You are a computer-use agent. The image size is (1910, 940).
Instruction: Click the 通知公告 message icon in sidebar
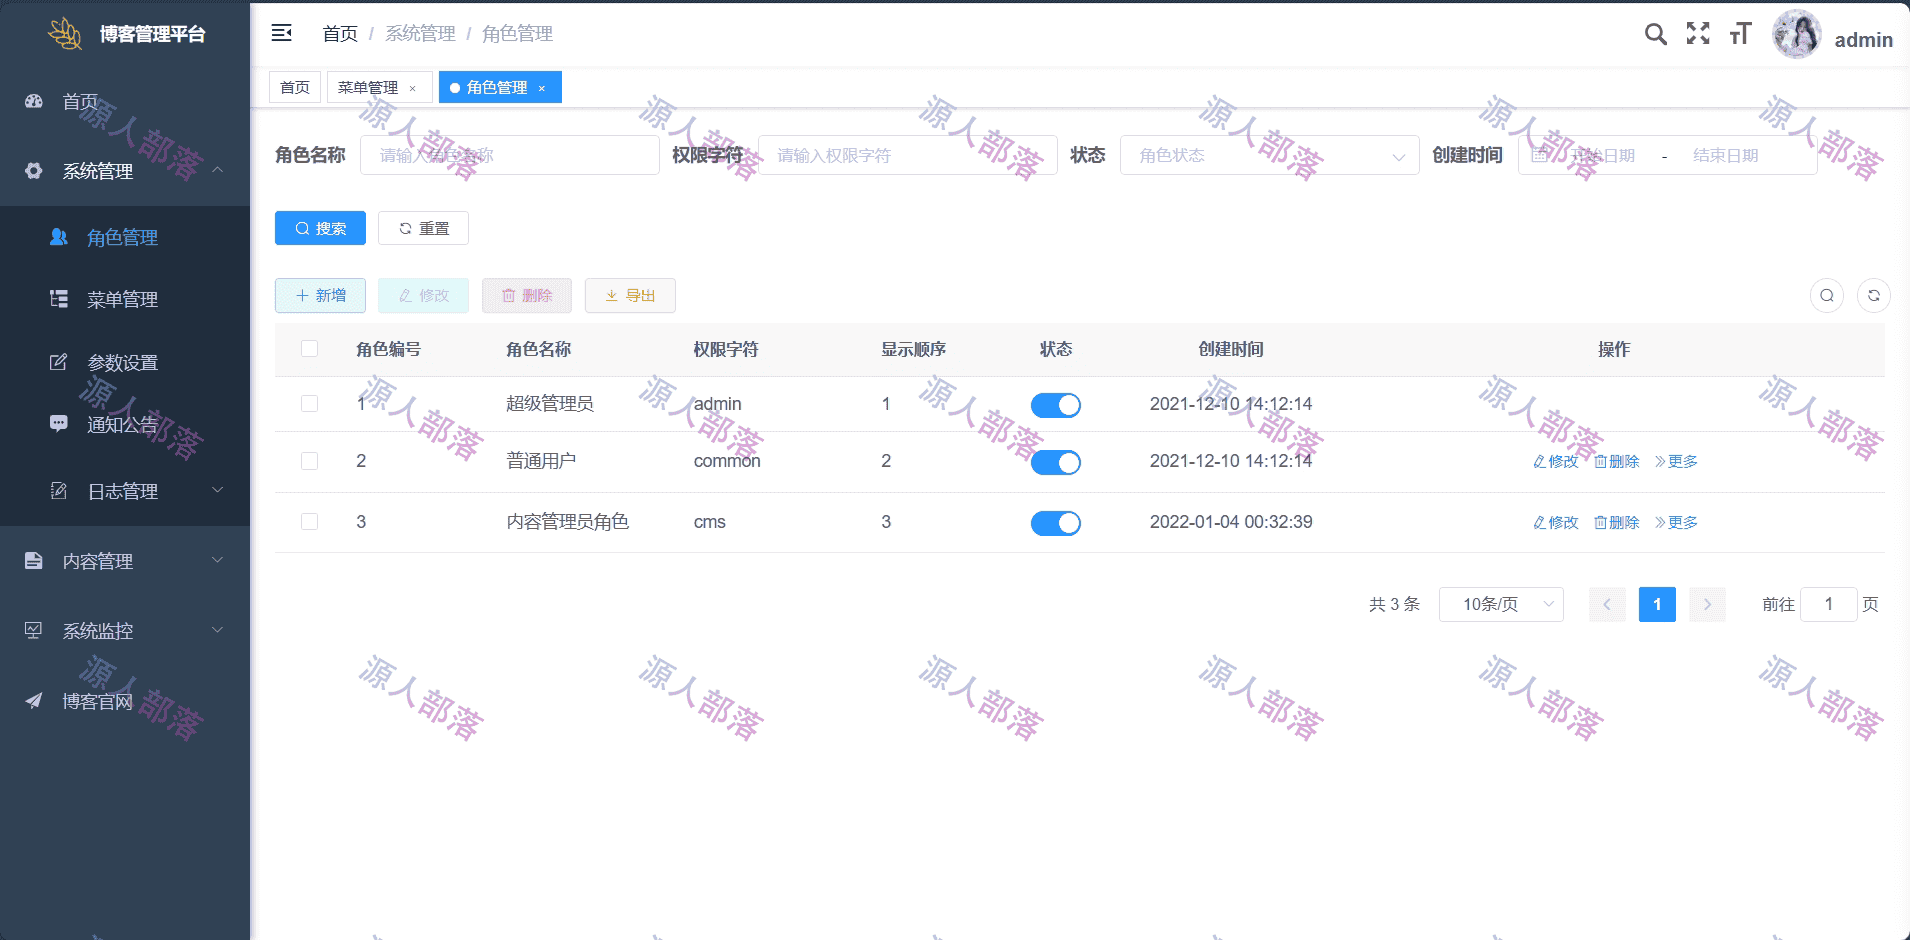pos(59,424)
